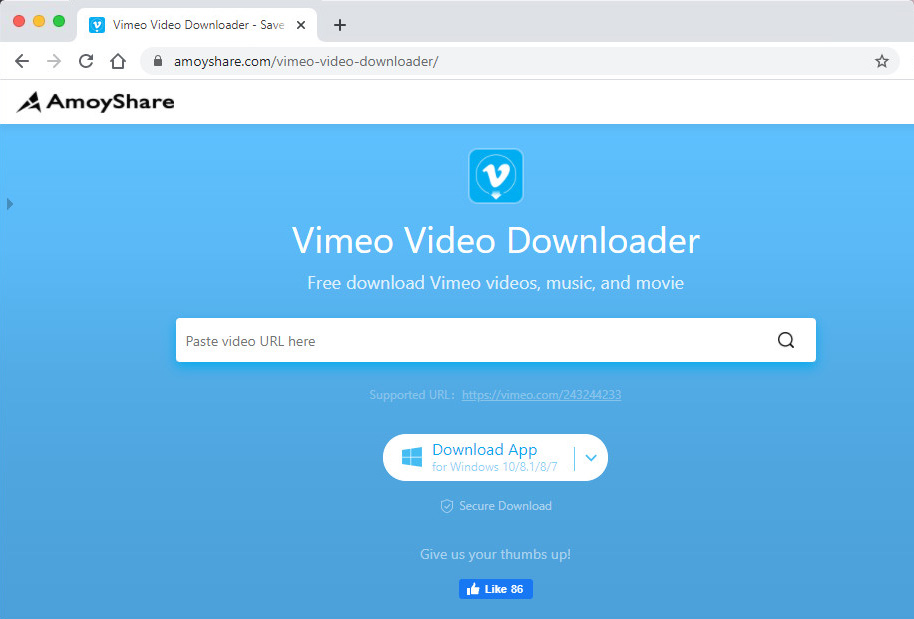Reload the current page
The width and height of the screenshot is (914, 619).
pyautogui.click(x=86, y=61)
